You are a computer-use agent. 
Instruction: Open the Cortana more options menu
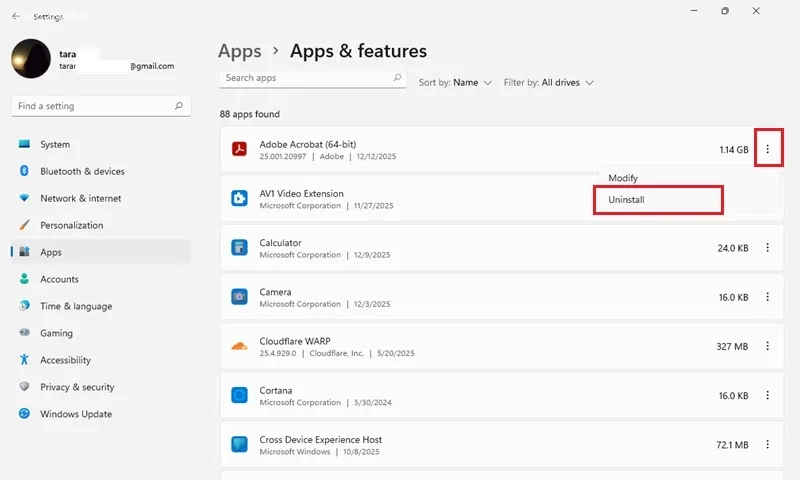point(767,395)
